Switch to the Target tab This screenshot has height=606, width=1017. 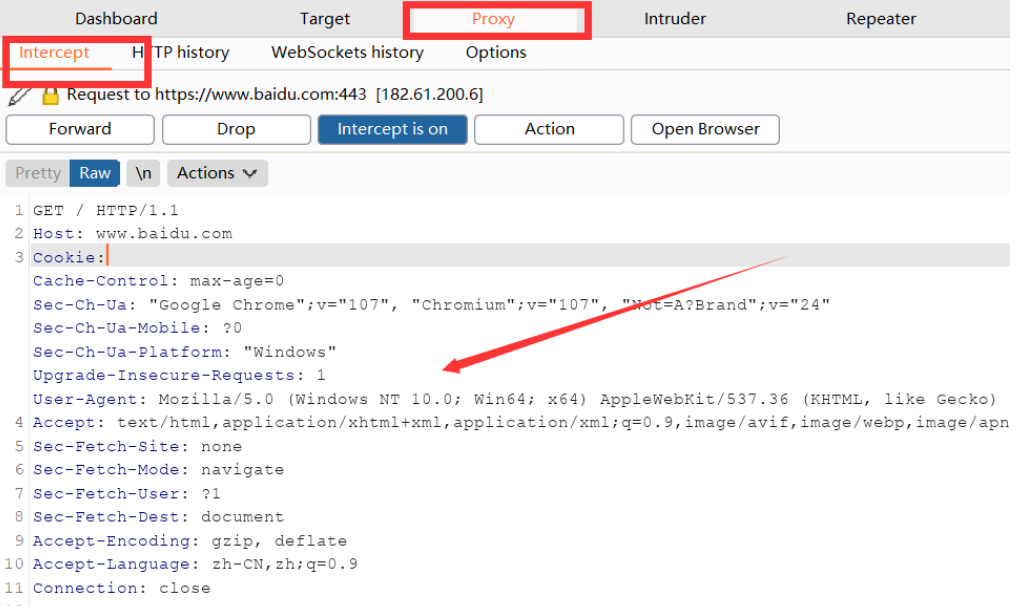point(324,19)
